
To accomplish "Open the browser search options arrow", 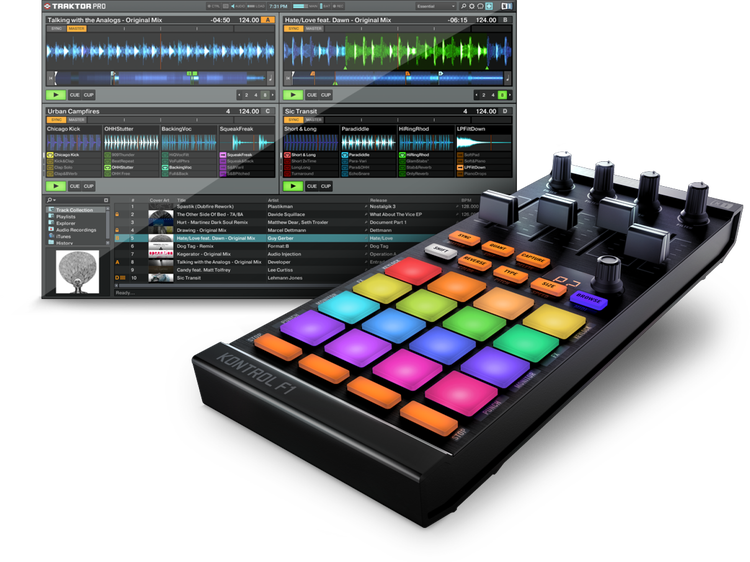I will [x=55, y=200].
